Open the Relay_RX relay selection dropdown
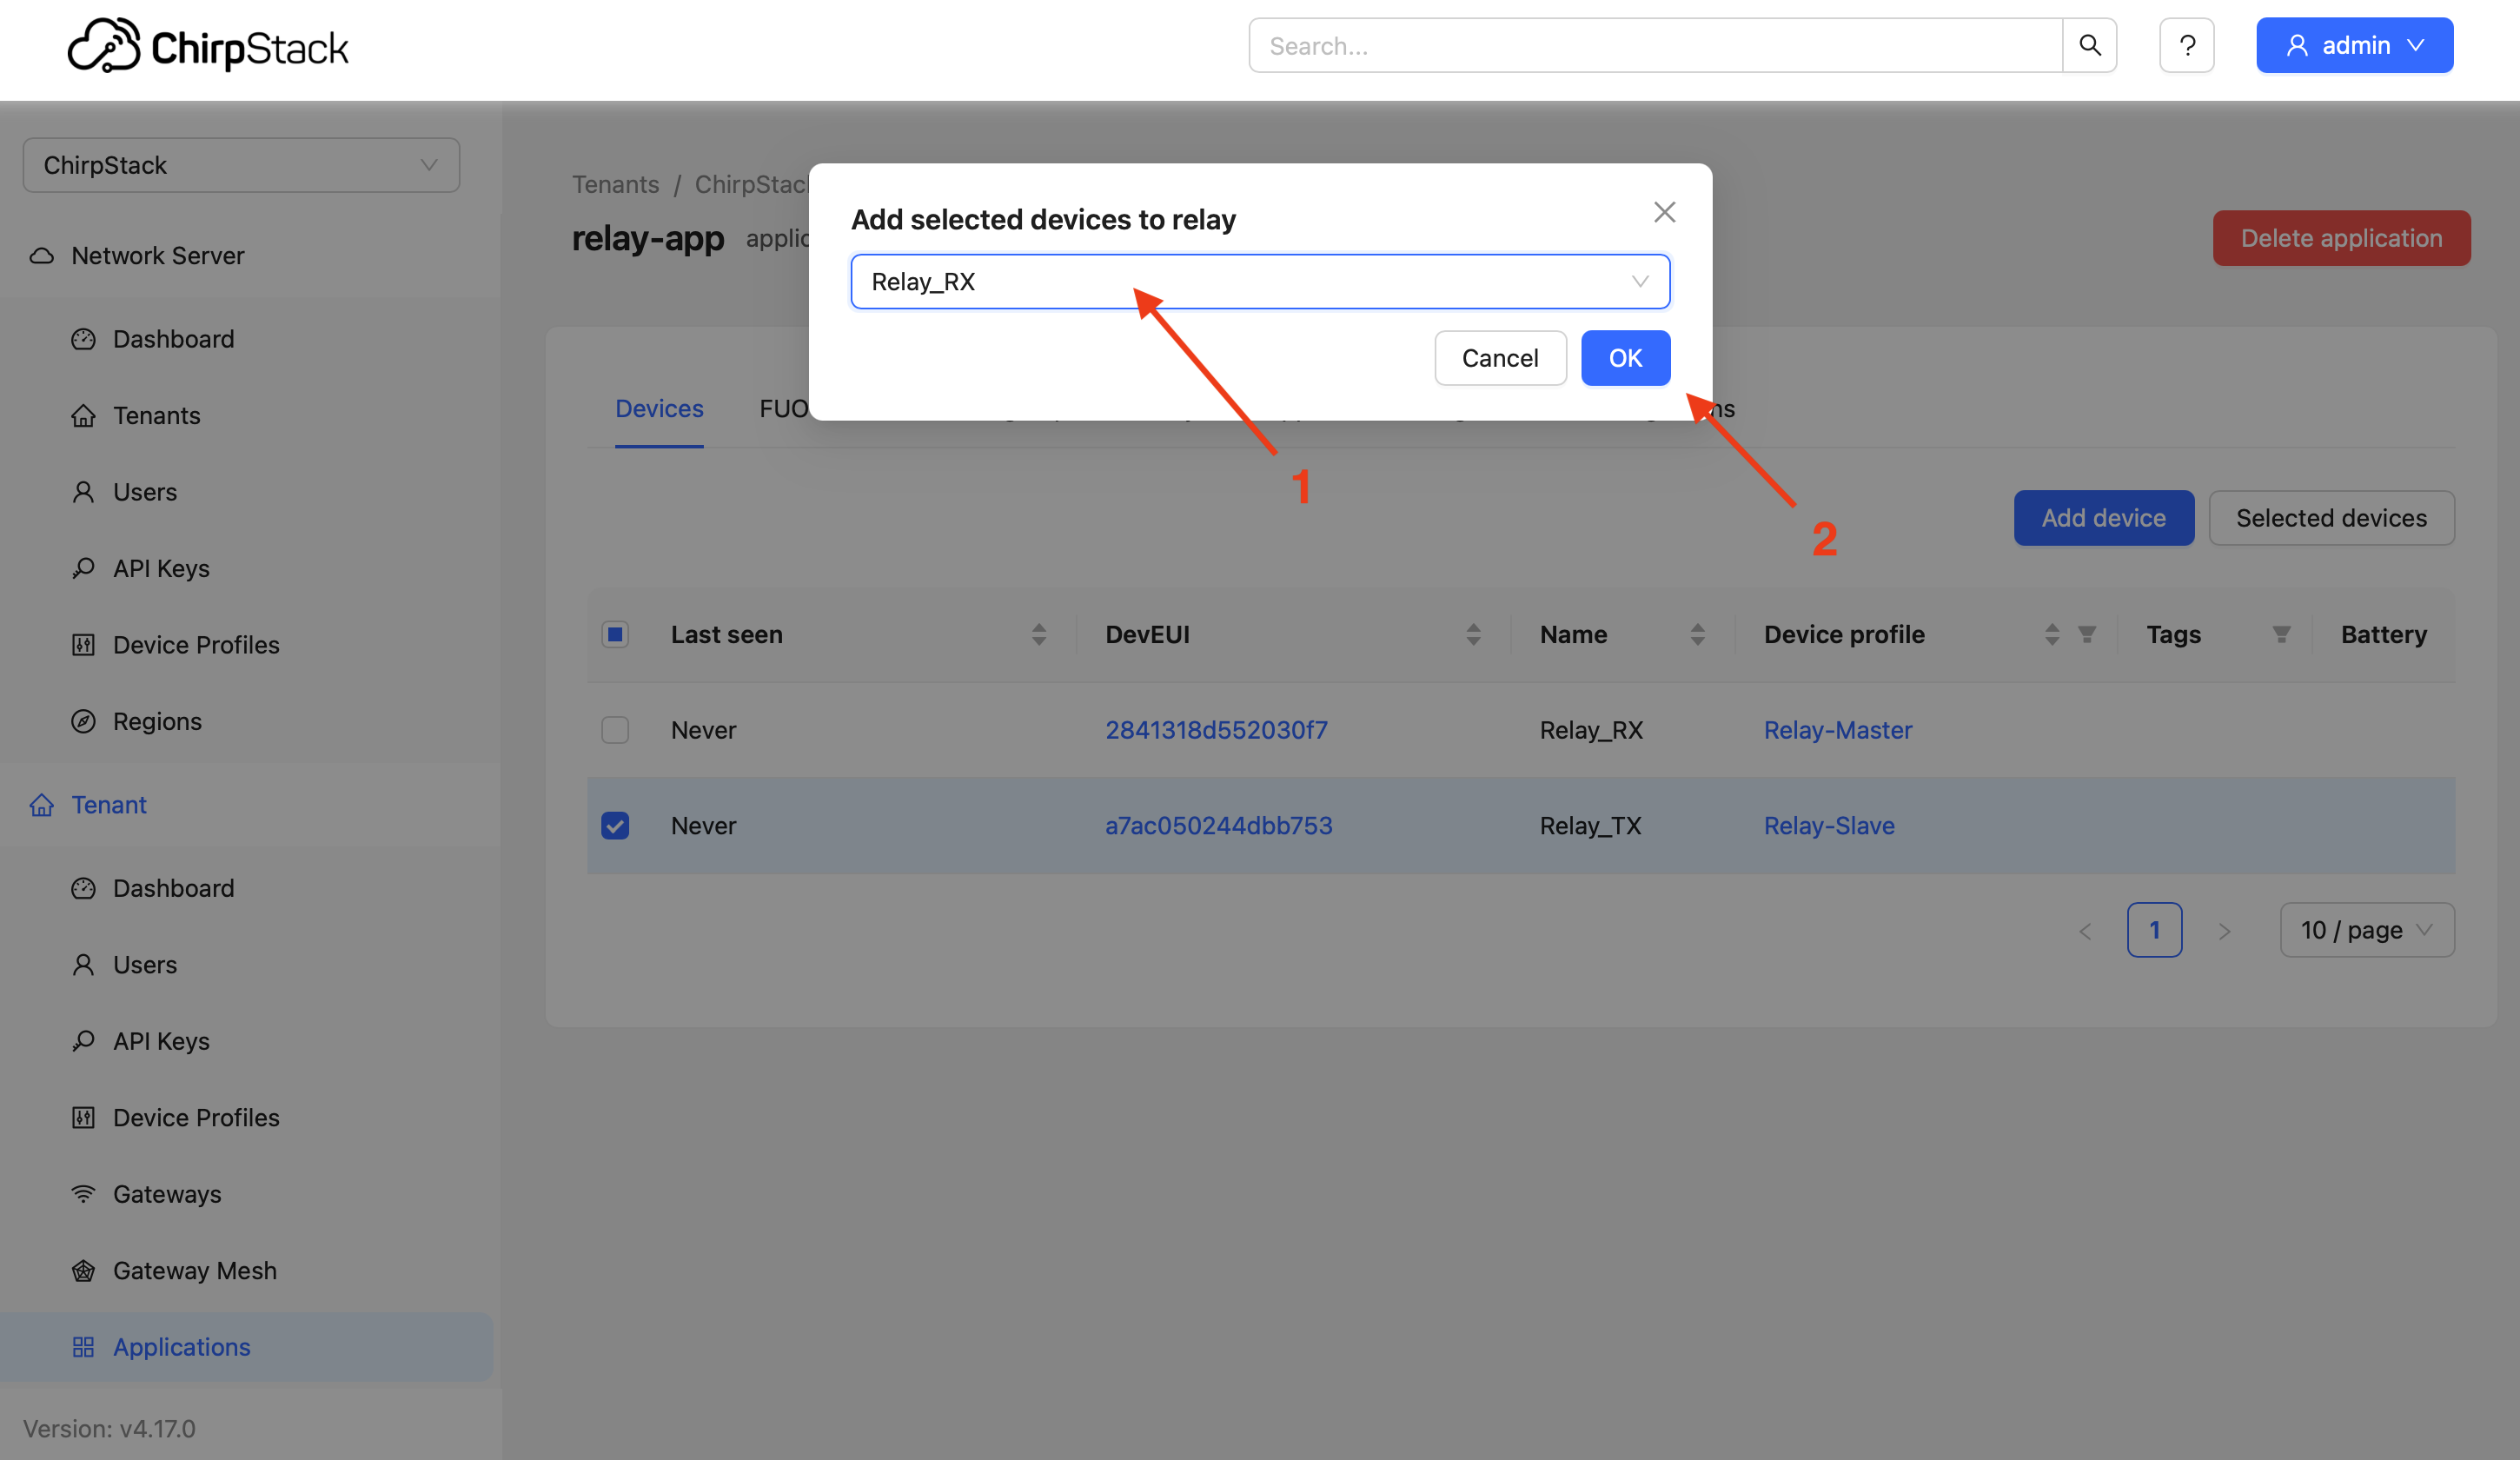Image resolution: width=2520 pixels, height=1460 pixels. (1259, 282)
